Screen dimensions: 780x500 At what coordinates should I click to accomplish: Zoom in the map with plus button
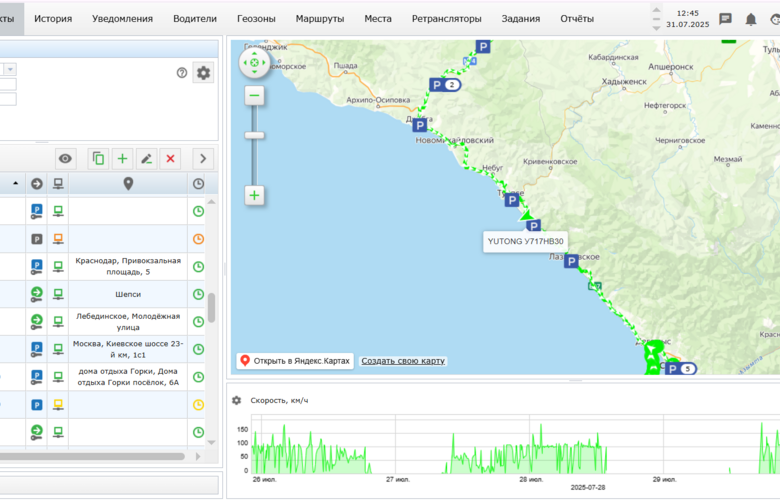tap(255, 195)
